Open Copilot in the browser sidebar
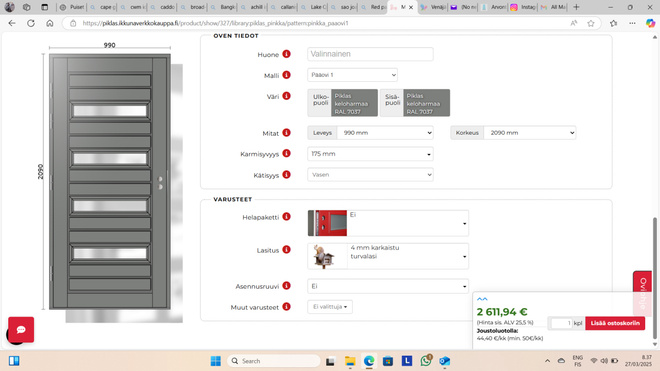660x371 pixels. [x=650, y=23]
